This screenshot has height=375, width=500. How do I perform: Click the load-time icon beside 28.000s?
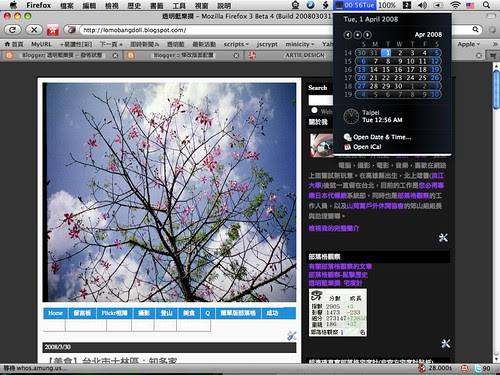[422, 368]
